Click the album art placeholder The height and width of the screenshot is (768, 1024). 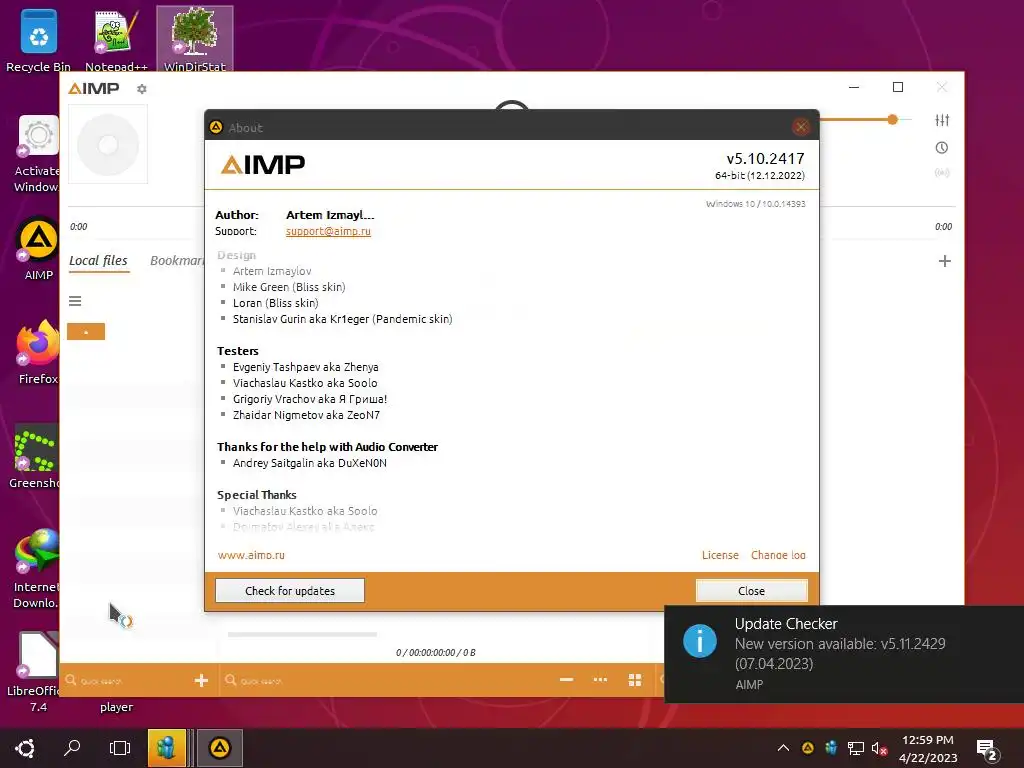coord(108,144)
